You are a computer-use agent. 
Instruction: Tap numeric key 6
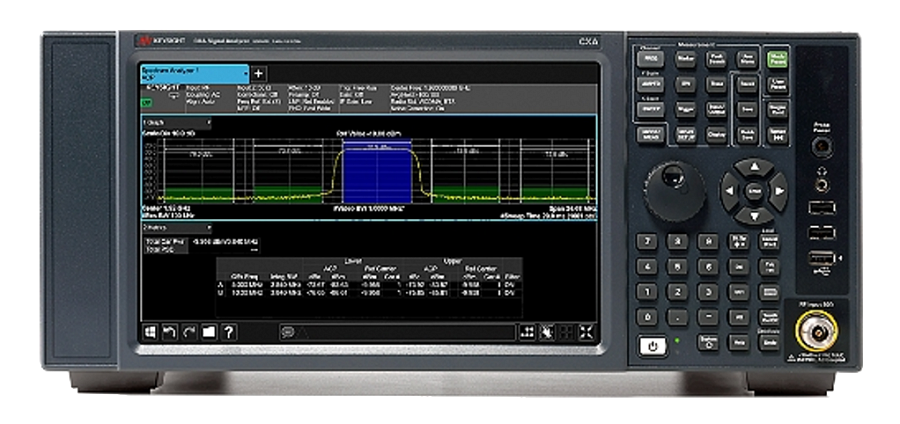[708, 267]
